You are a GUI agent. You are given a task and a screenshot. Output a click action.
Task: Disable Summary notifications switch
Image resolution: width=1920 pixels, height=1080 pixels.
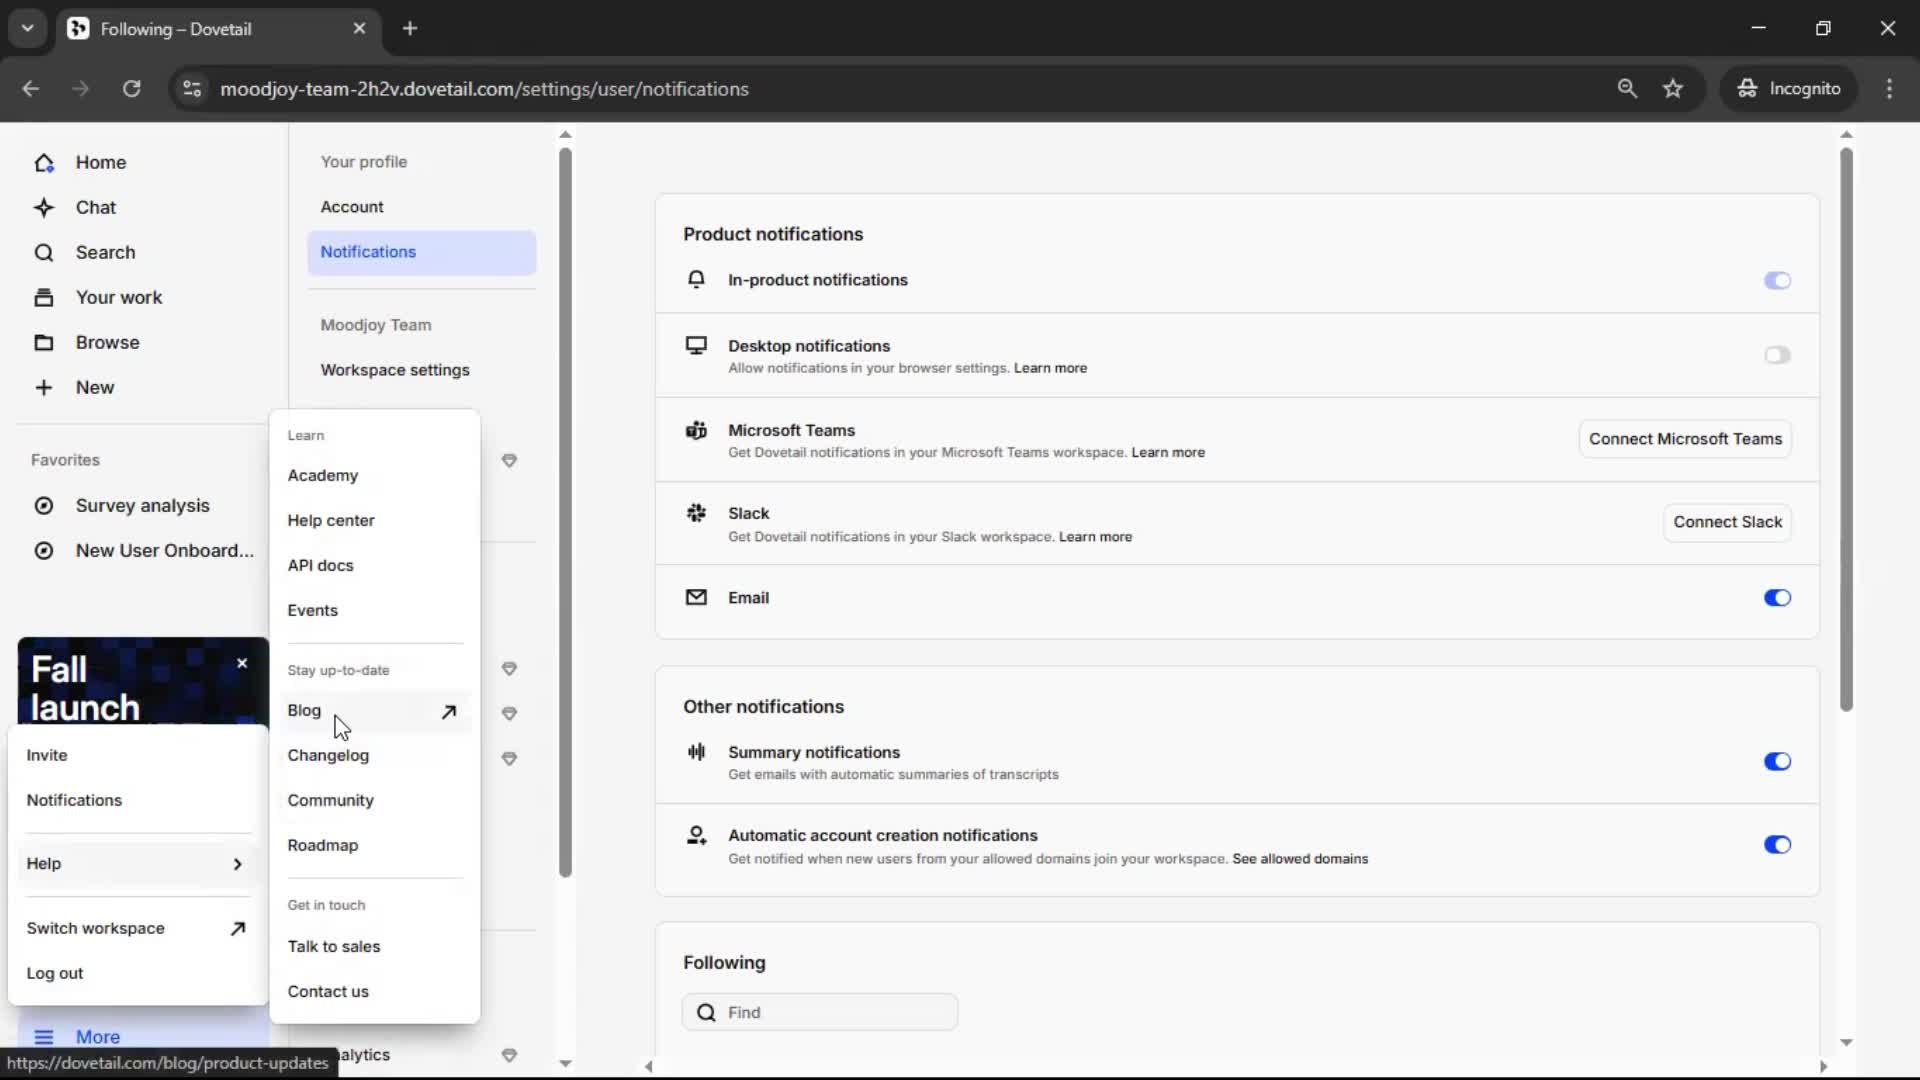[1776, 762]
